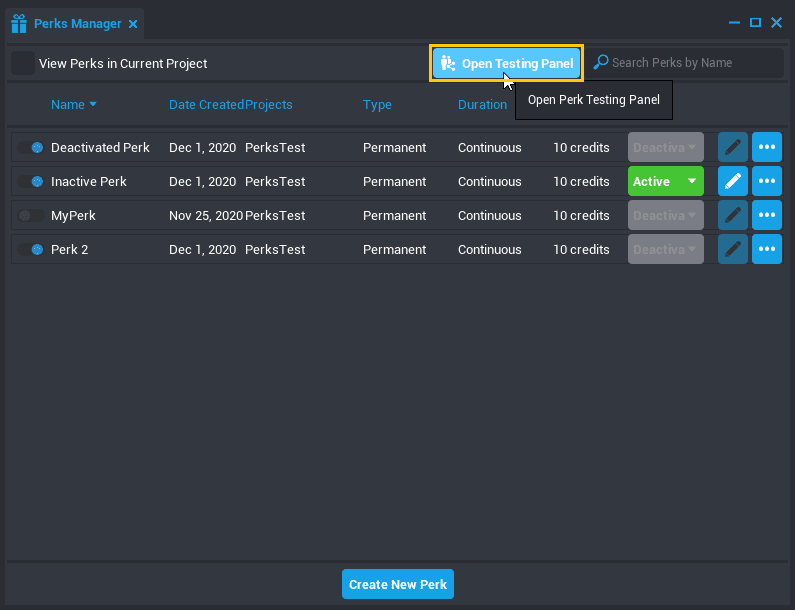Expand the Active status dropdown for Inactive Perk
This screenshot has width=795, height=610.
pos(665,181)
